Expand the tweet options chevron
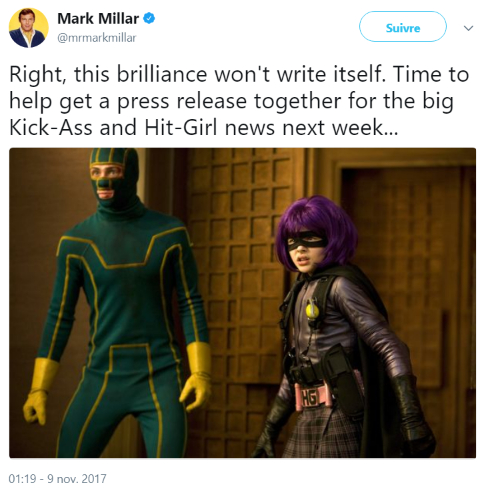Screen dimensions: 489x495 (468, 28)
